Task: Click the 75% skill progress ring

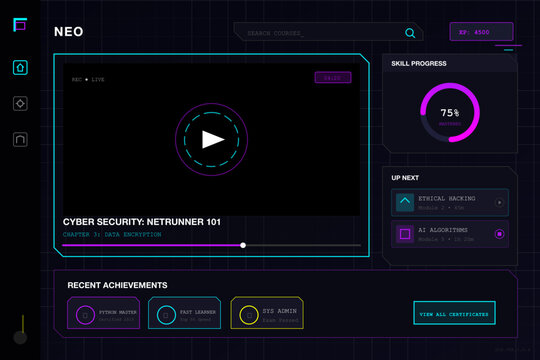Action: pyautogui.click(x=450, y=112)
